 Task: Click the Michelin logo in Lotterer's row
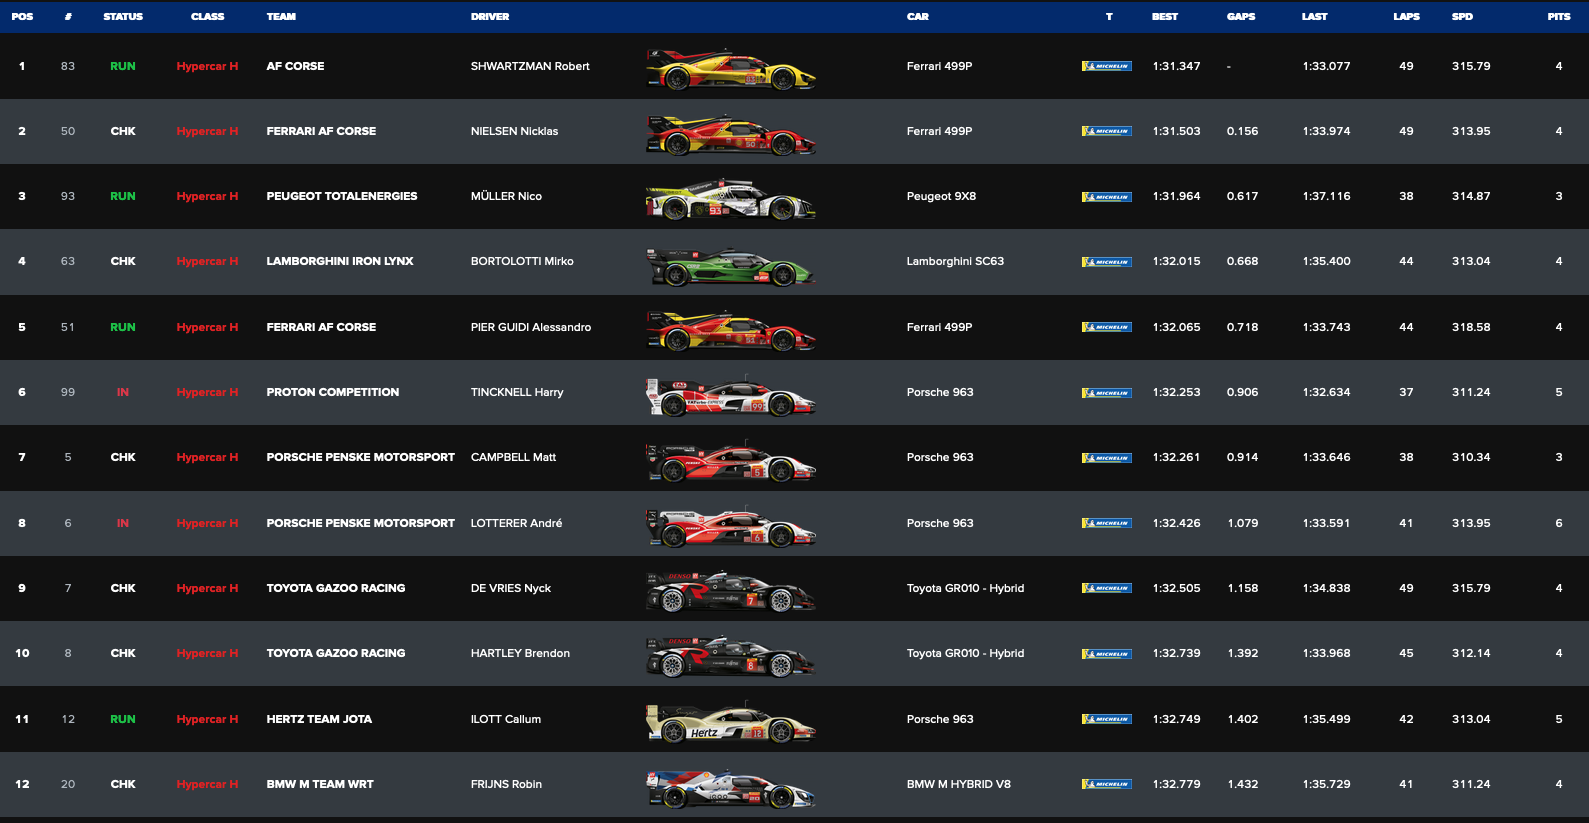[1107, 523]
